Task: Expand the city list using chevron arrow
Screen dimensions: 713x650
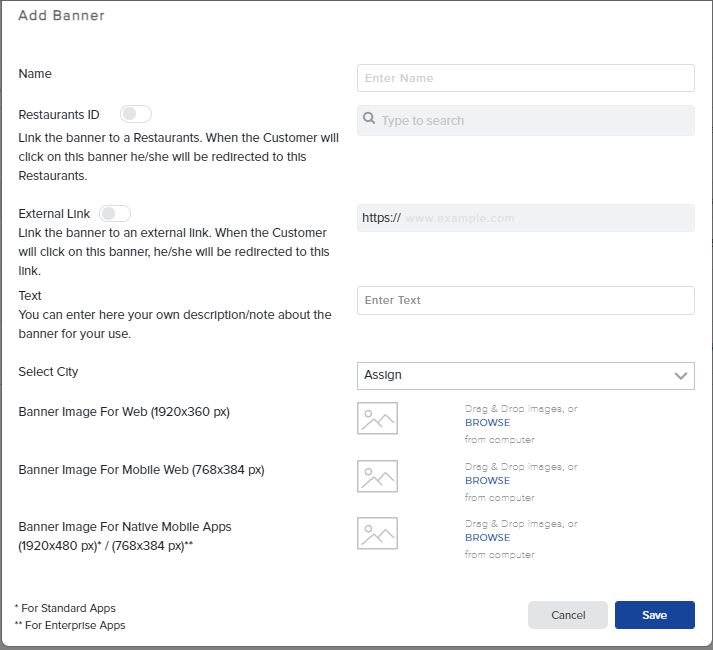Action: tap(681, 376)
